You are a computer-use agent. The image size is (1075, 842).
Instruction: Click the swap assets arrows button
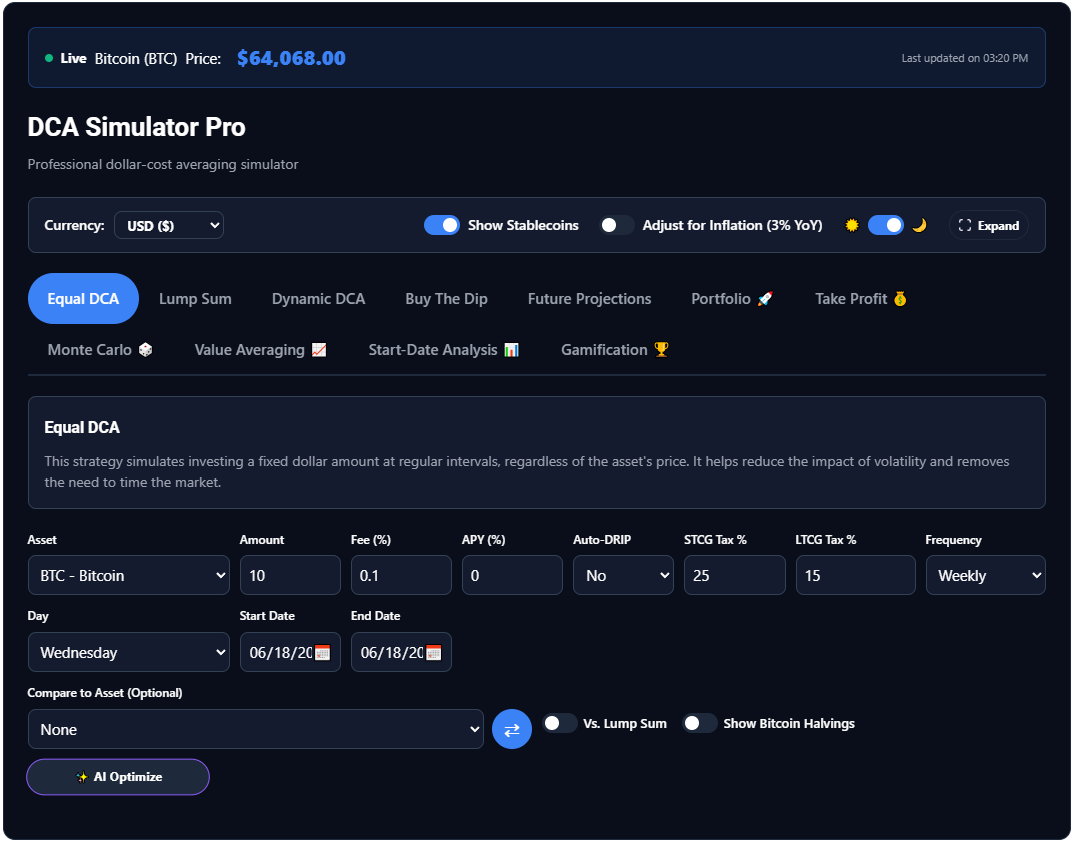pos(511,729)
